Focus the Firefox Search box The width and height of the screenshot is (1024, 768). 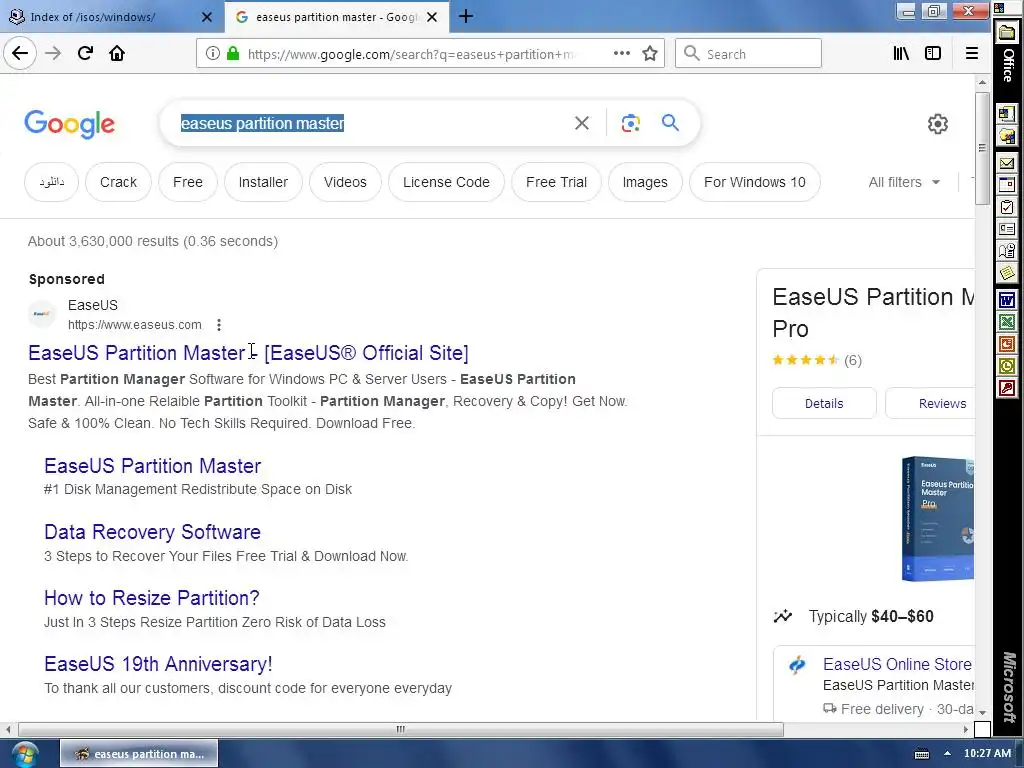[x=748, y=54]
